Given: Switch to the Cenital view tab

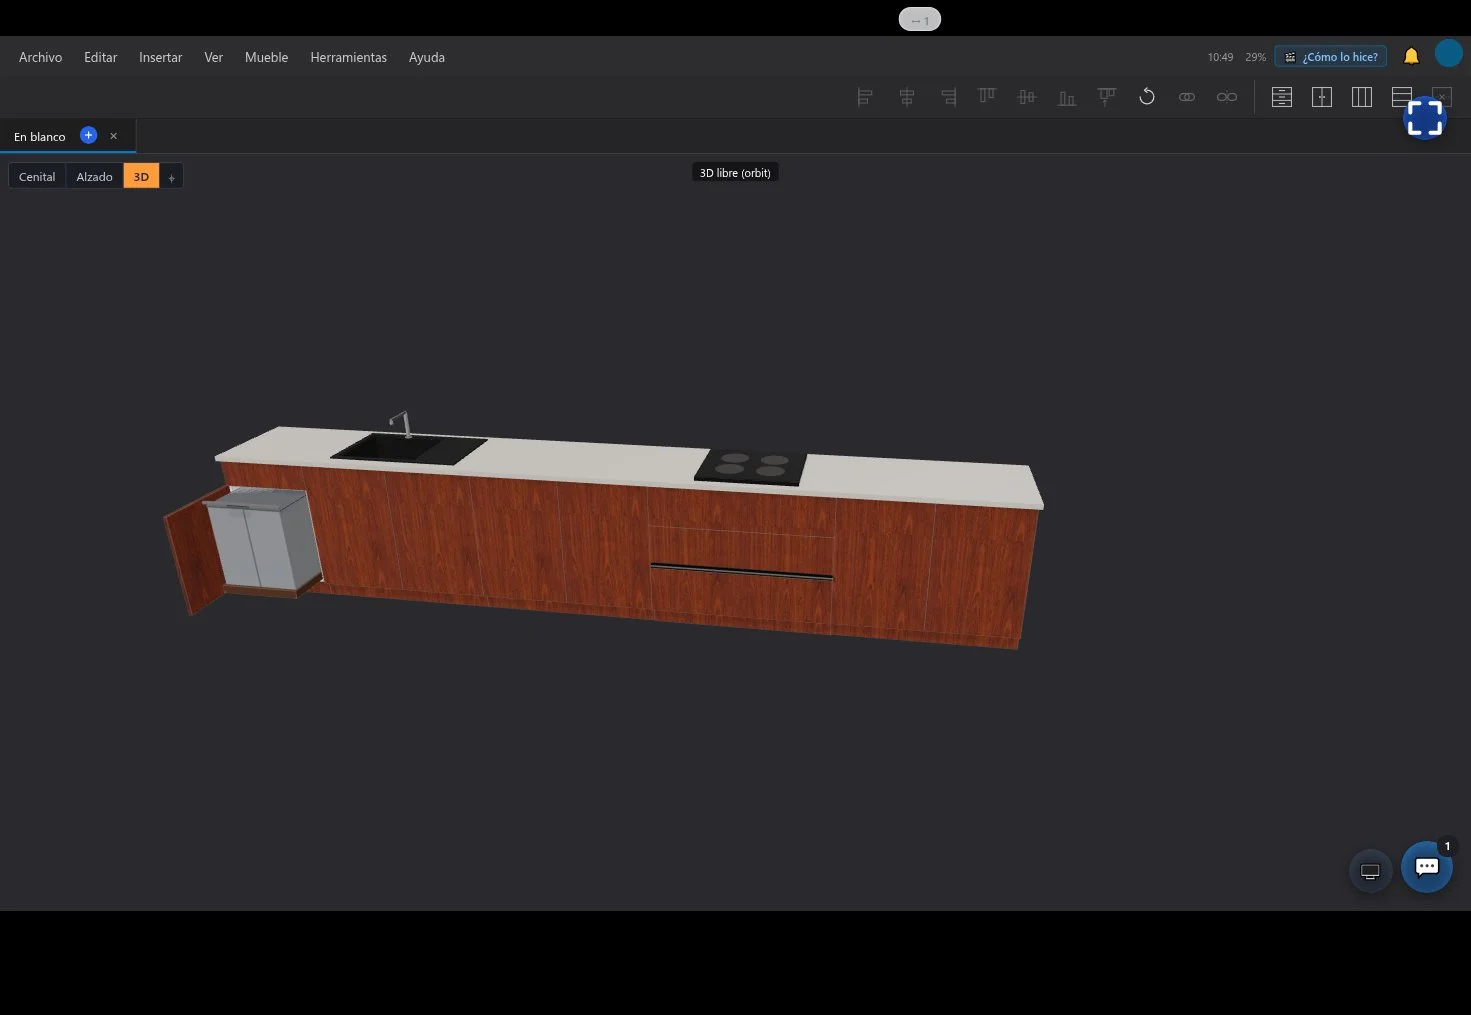Looking at the screenshot, I should (37, 176).
